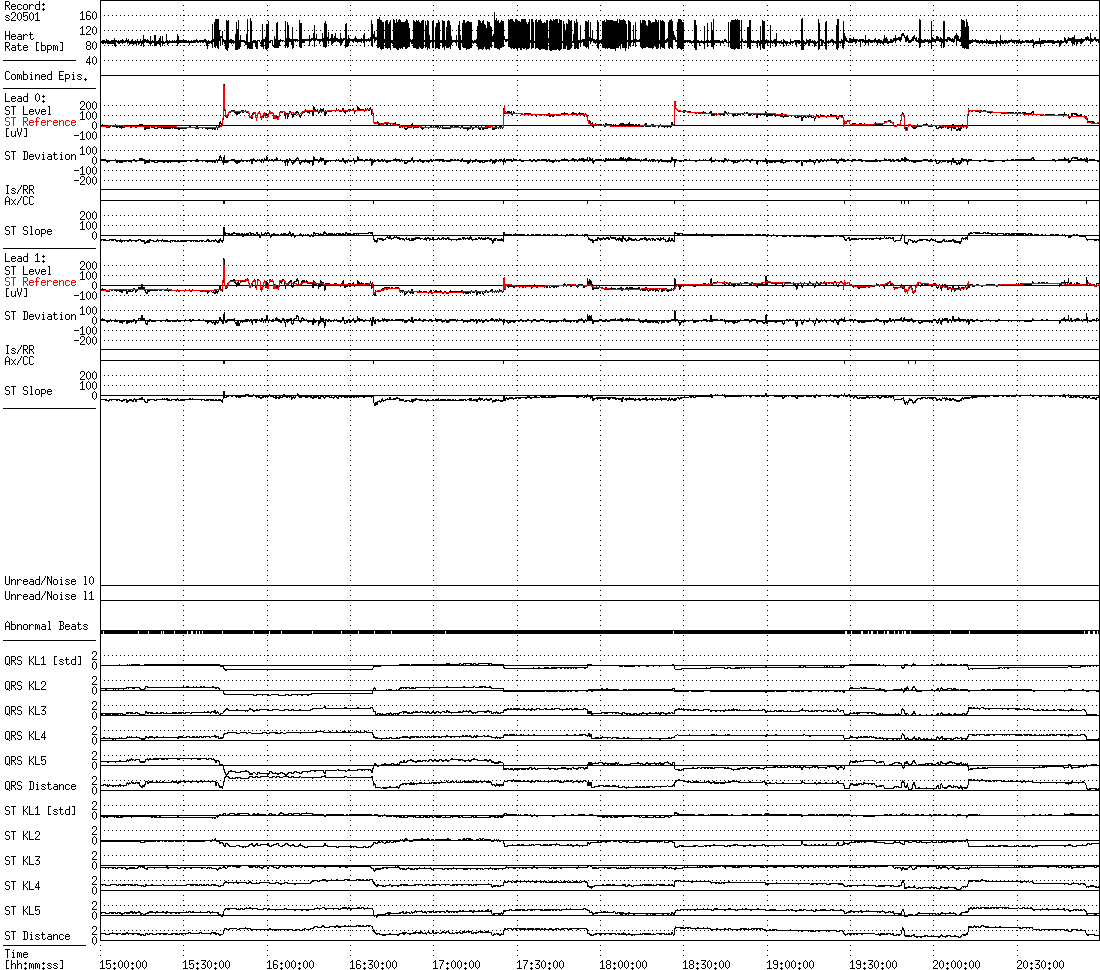Screen dimensions: 1100x970
Task: Click the ST Distance row label
Action: tap(37, 936)
